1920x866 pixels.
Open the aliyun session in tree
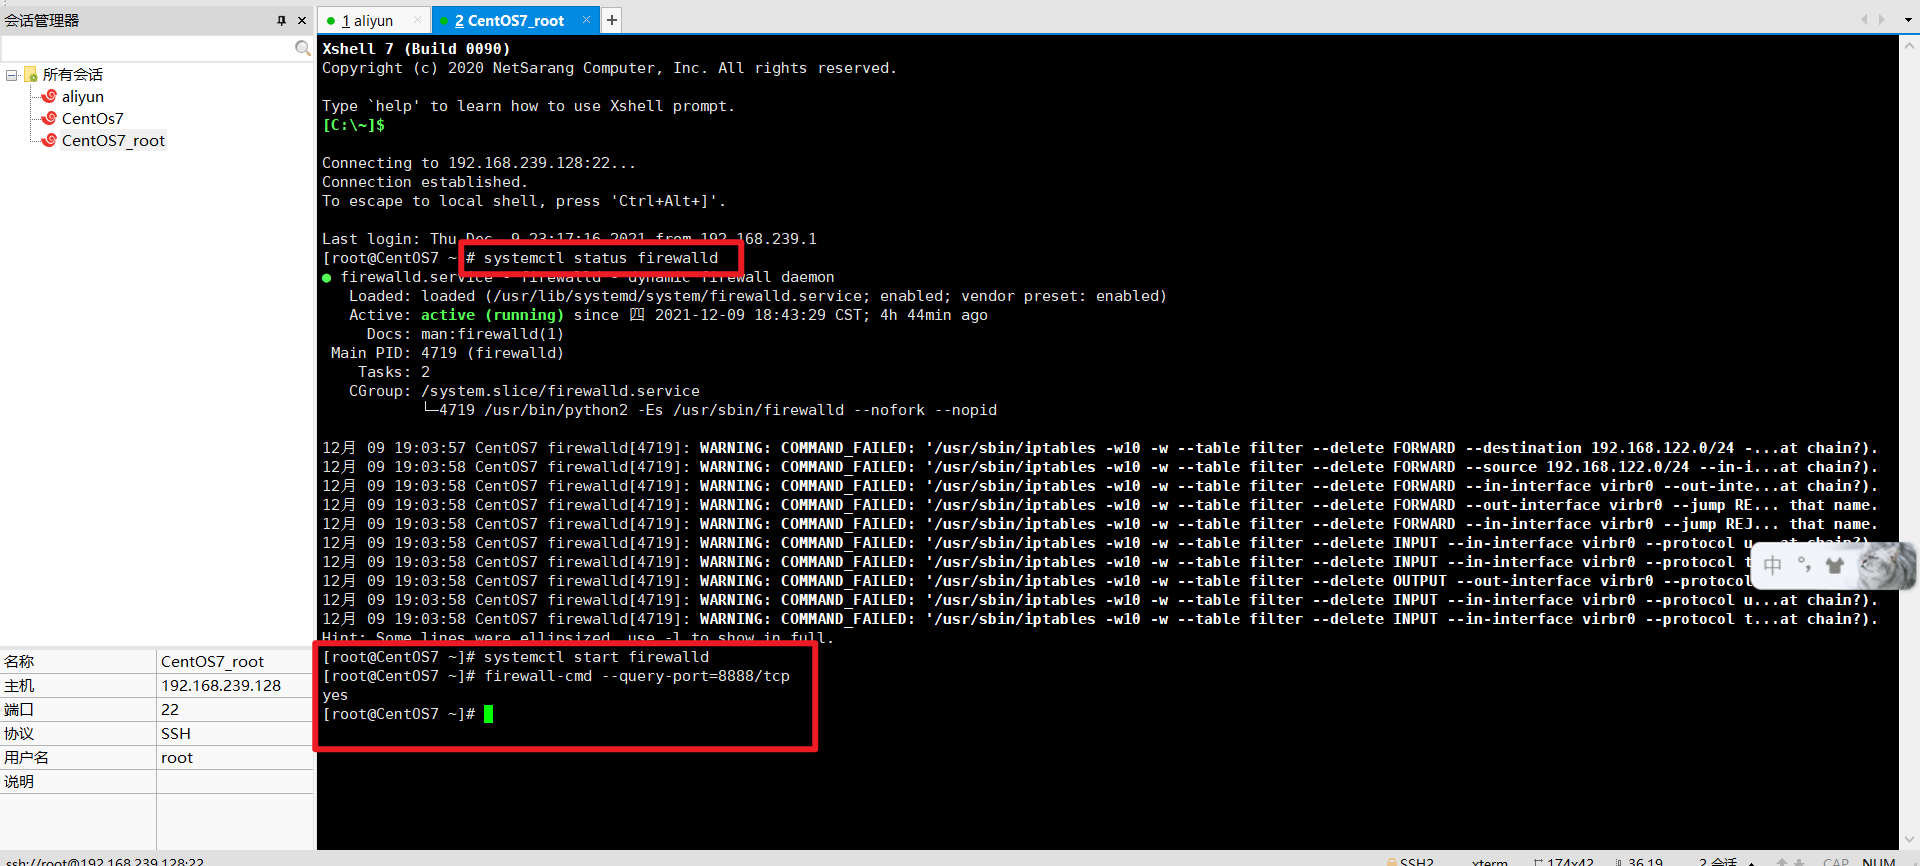(83, 97)
